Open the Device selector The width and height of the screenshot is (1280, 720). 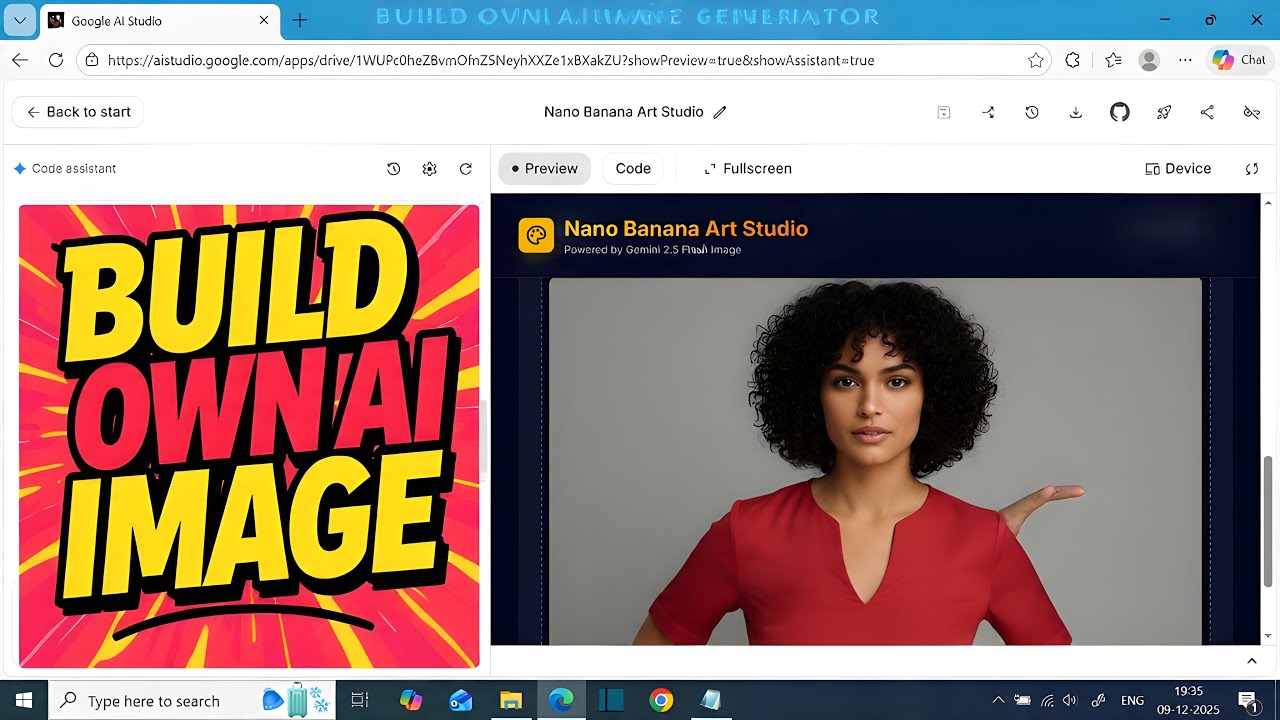click(x=1178, y=169)
